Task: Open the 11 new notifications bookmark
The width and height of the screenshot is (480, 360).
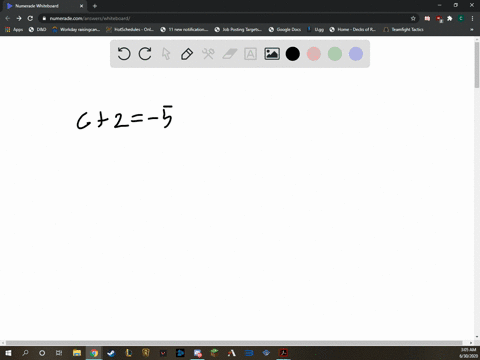Action: pos(184,29)
